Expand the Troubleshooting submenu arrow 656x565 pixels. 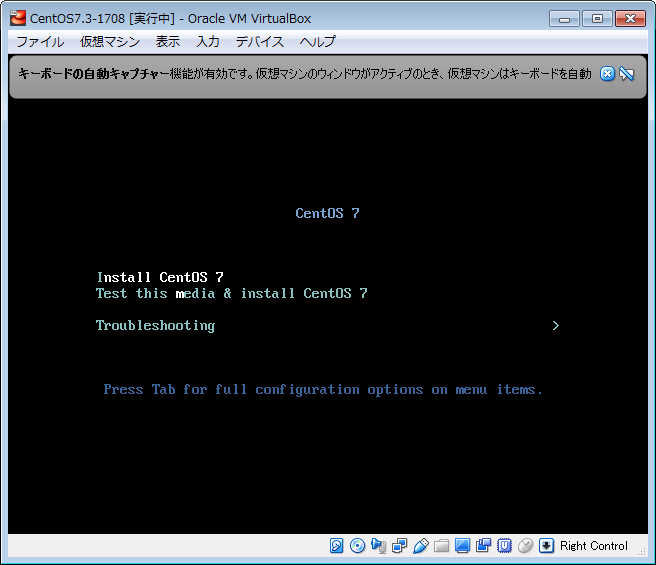(556, 325)
